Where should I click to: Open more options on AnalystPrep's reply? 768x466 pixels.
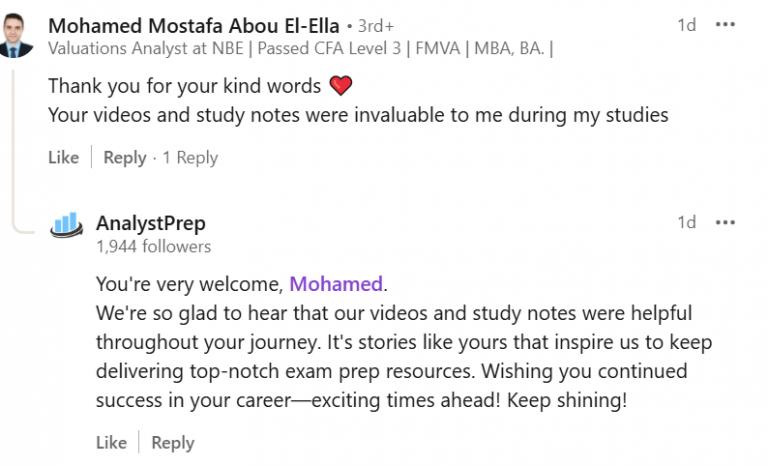(726, 222)
